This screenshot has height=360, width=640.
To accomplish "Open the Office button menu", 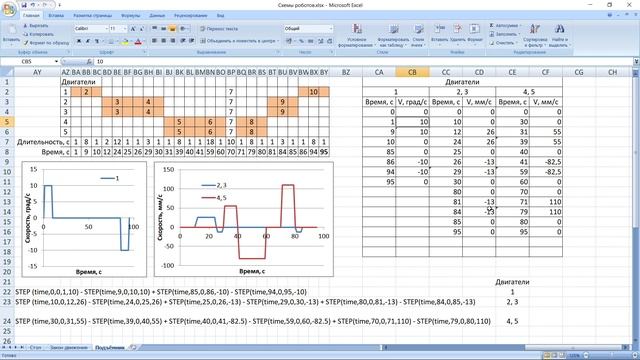I will tap(8, 8).
